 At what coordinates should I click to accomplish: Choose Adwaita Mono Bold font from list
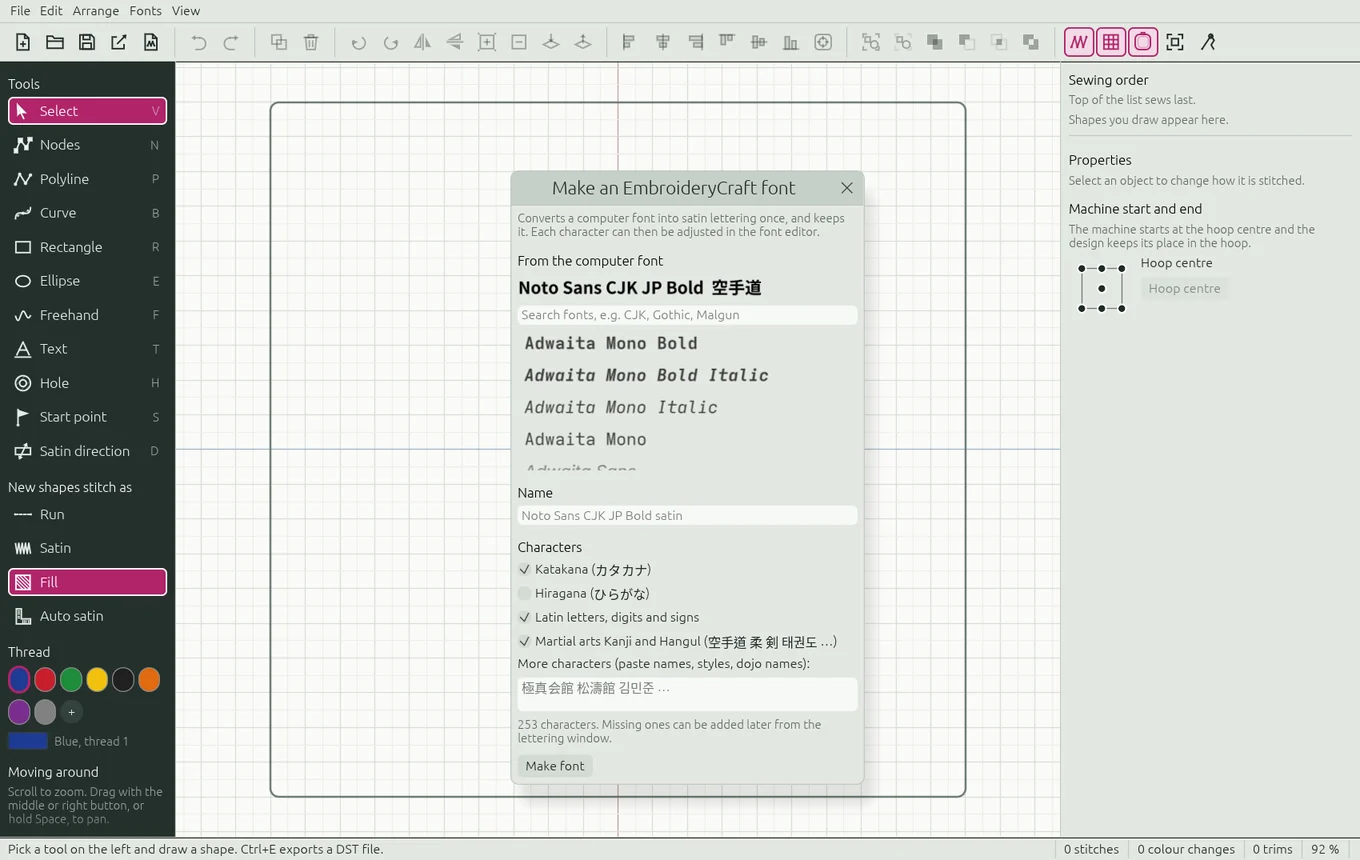(687, 343)
